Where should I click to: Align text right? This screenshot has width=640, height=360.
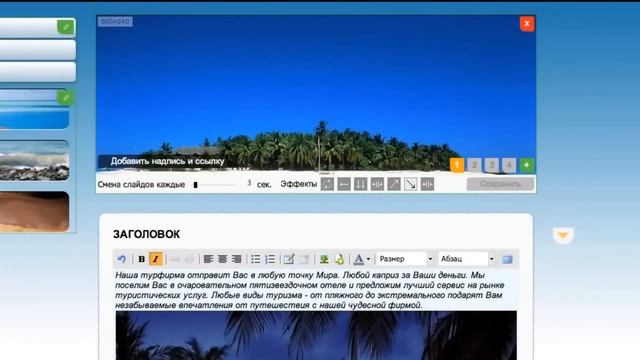coord(236,259)
